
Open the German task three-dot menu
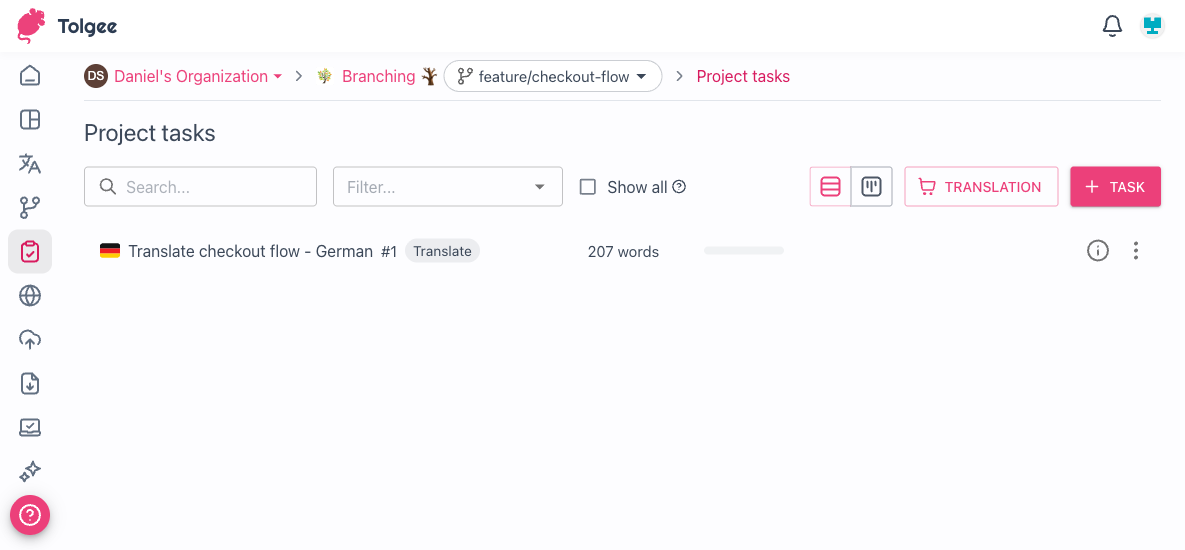pyautogui.click(x=1135, y=251)
